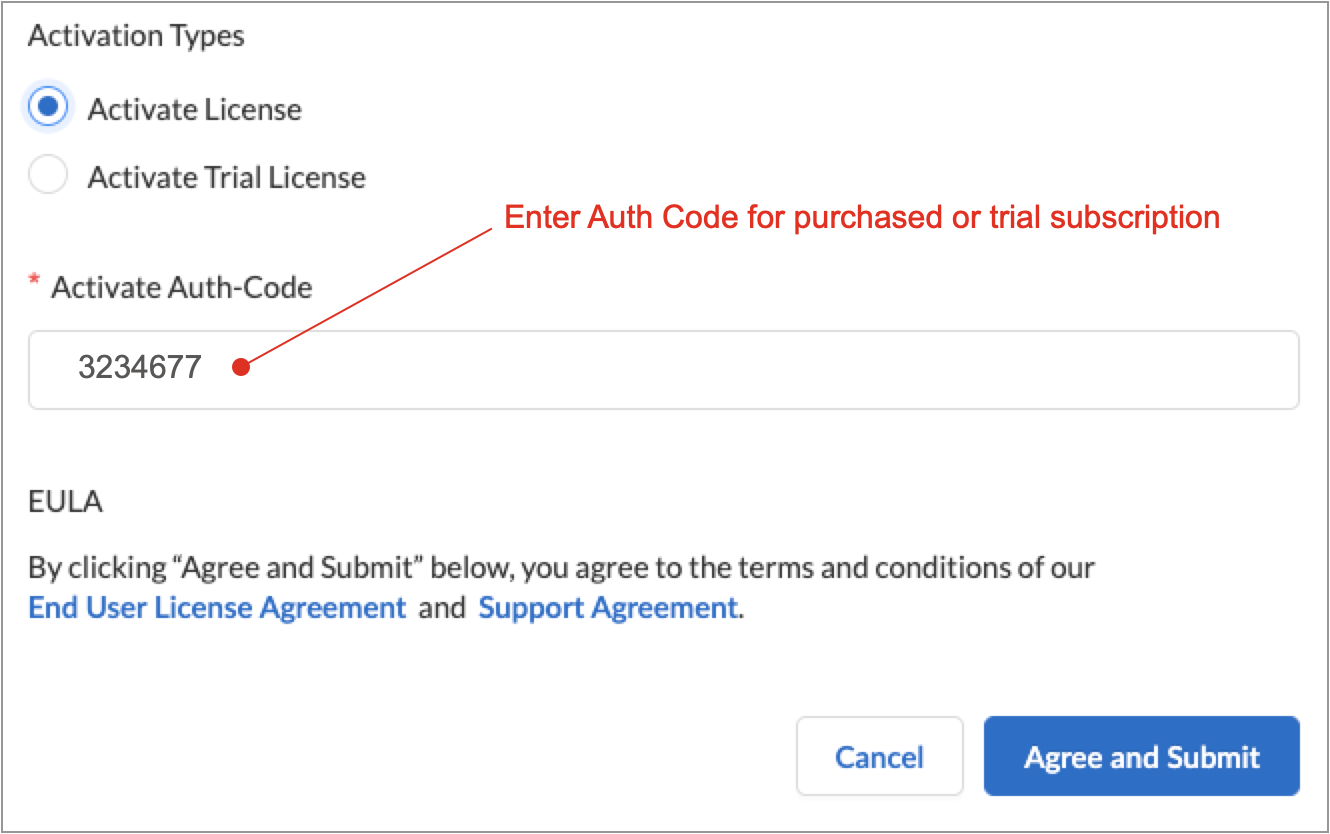
Task: Click the 'Activate Auth-Code' field label
Action: (x=181, y=288)
